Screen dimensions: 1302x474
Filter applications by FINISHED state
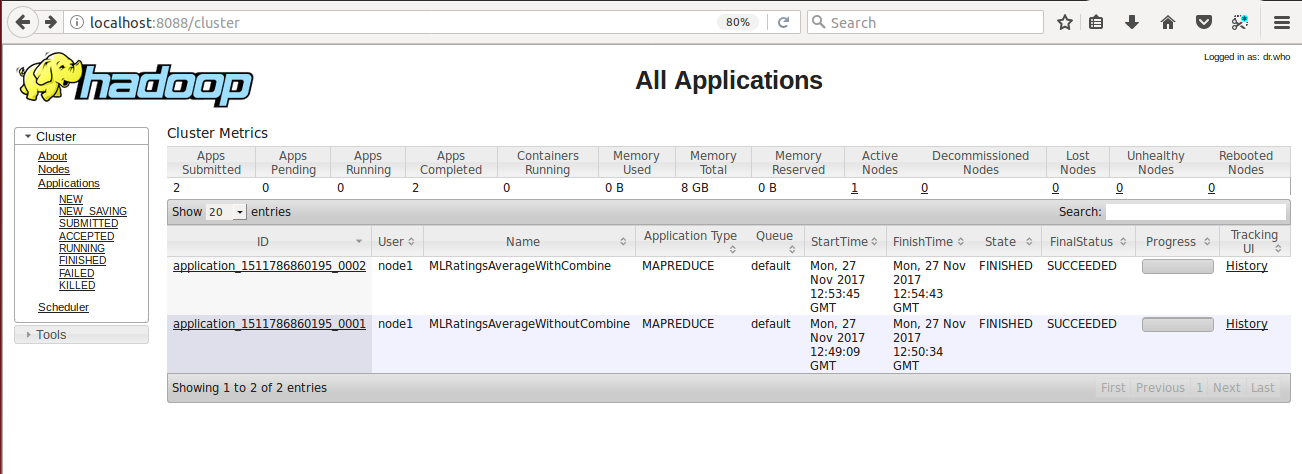(83, 260)
